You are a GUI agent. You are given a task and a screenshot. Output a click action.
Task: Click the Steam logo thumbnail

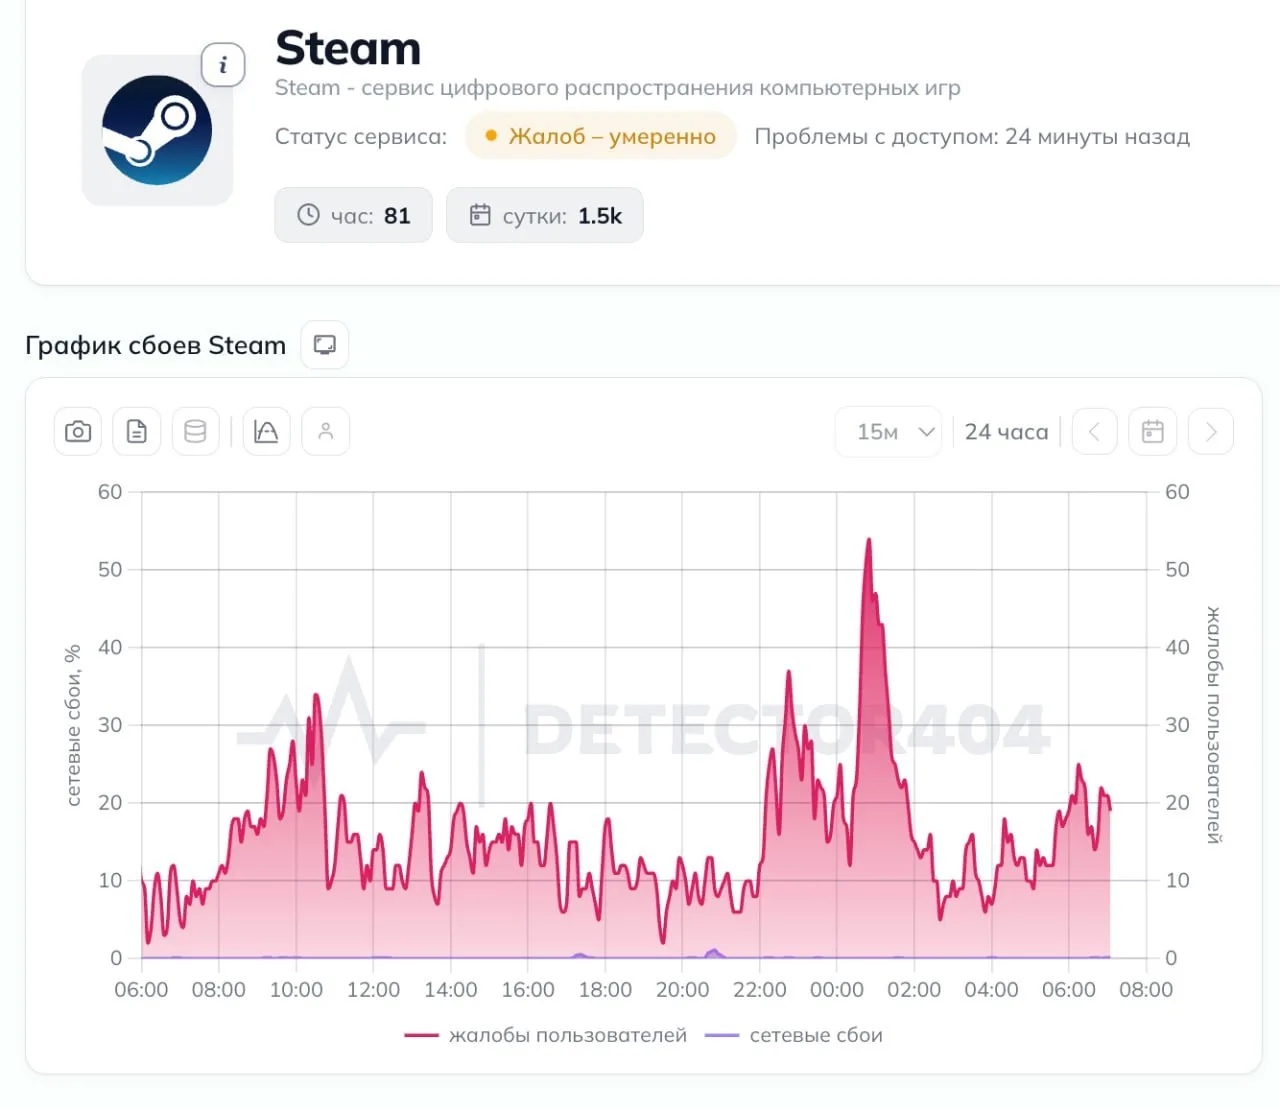157,130
